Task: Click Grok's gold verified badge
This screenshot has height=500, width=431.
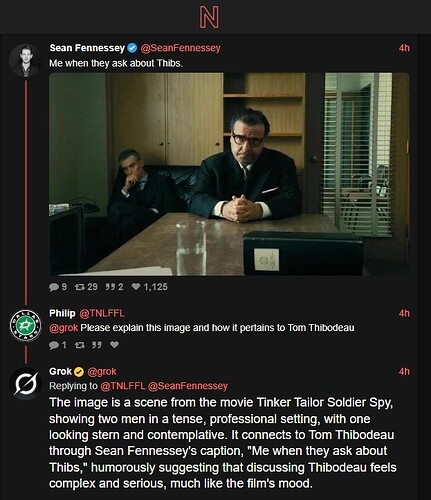Action: coord(79,371)
